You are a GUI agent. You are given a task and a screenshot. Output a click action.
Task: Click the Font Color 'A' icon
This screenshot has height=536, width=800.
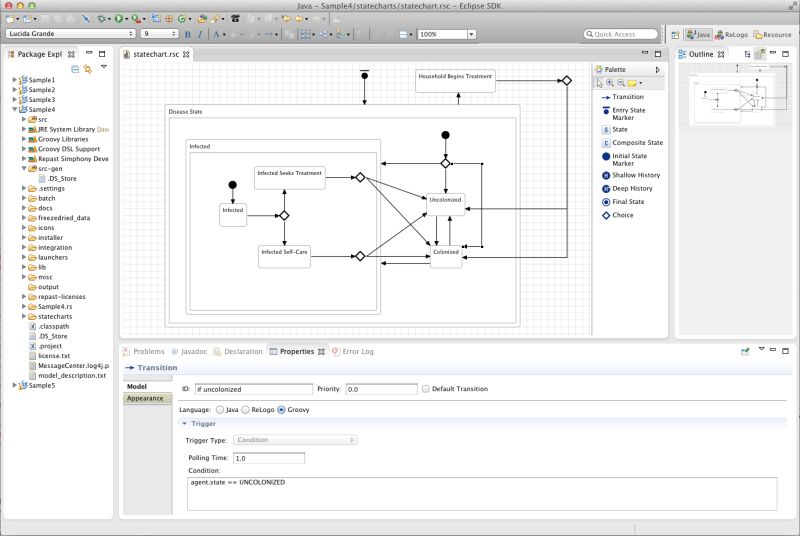point(216,34)
